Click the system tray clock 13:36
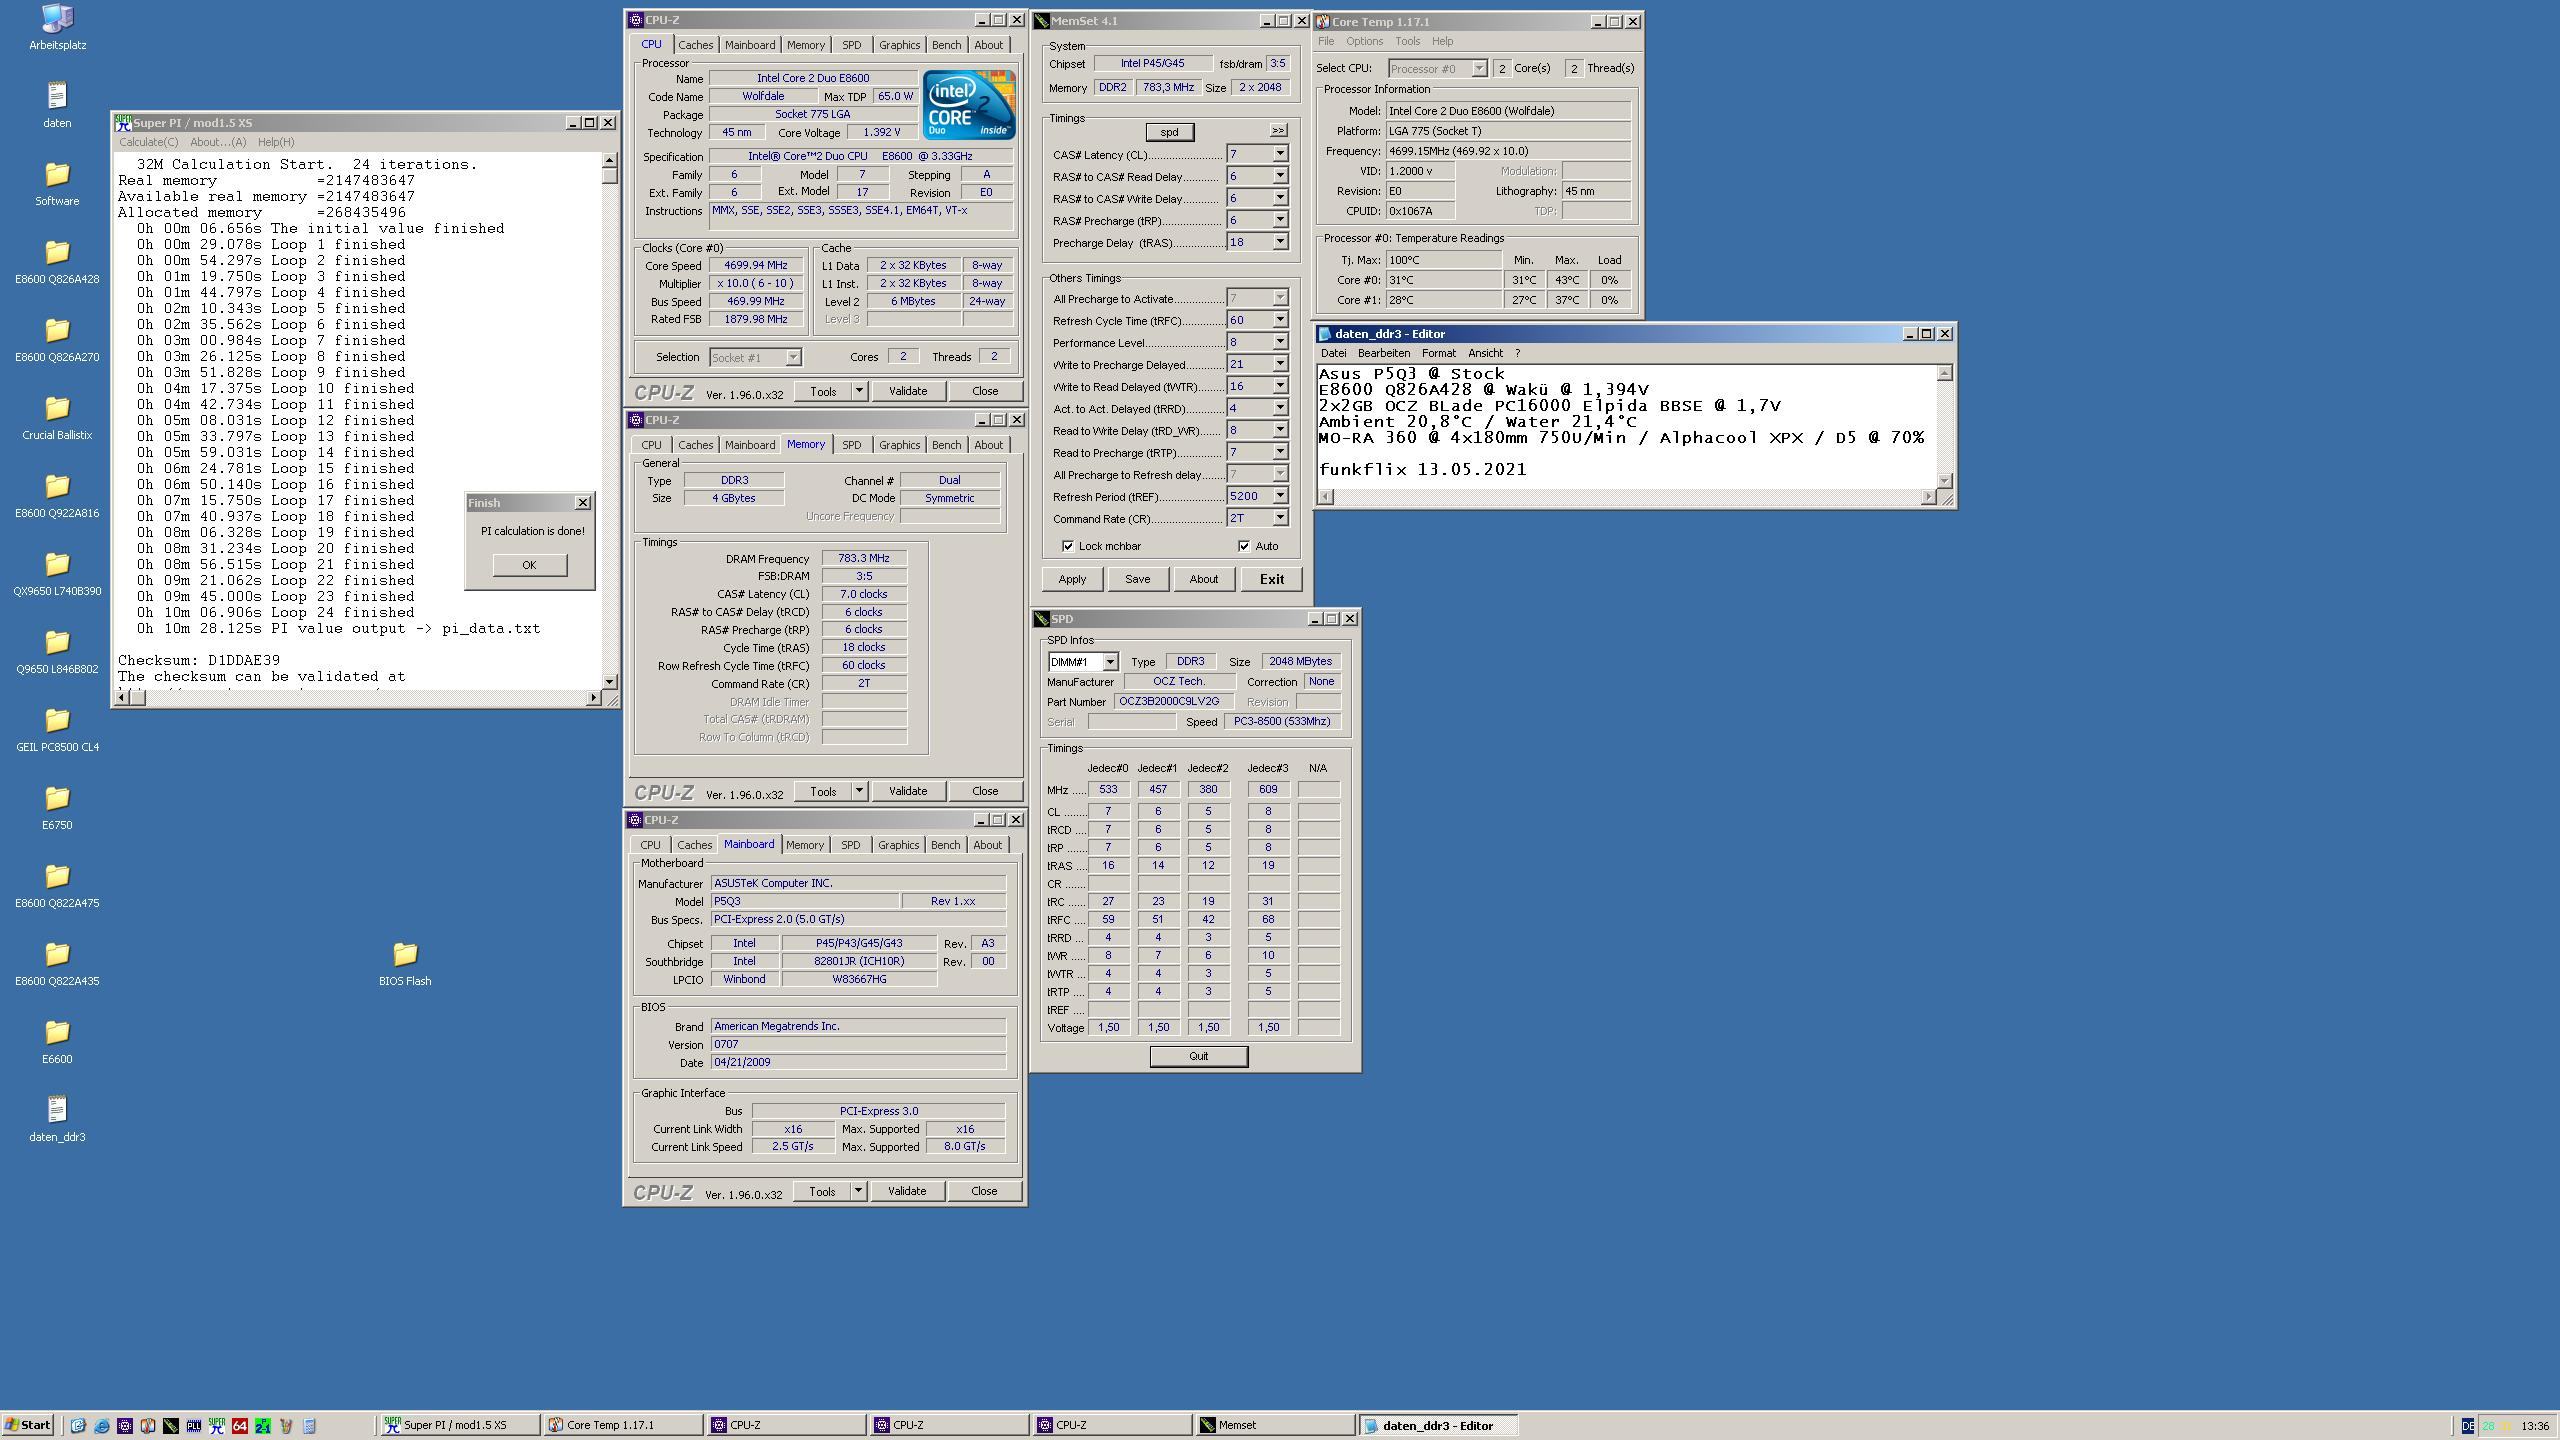This screenshot has width=2560, height=1440. pyautogui.click(x=2535, y=1426)
